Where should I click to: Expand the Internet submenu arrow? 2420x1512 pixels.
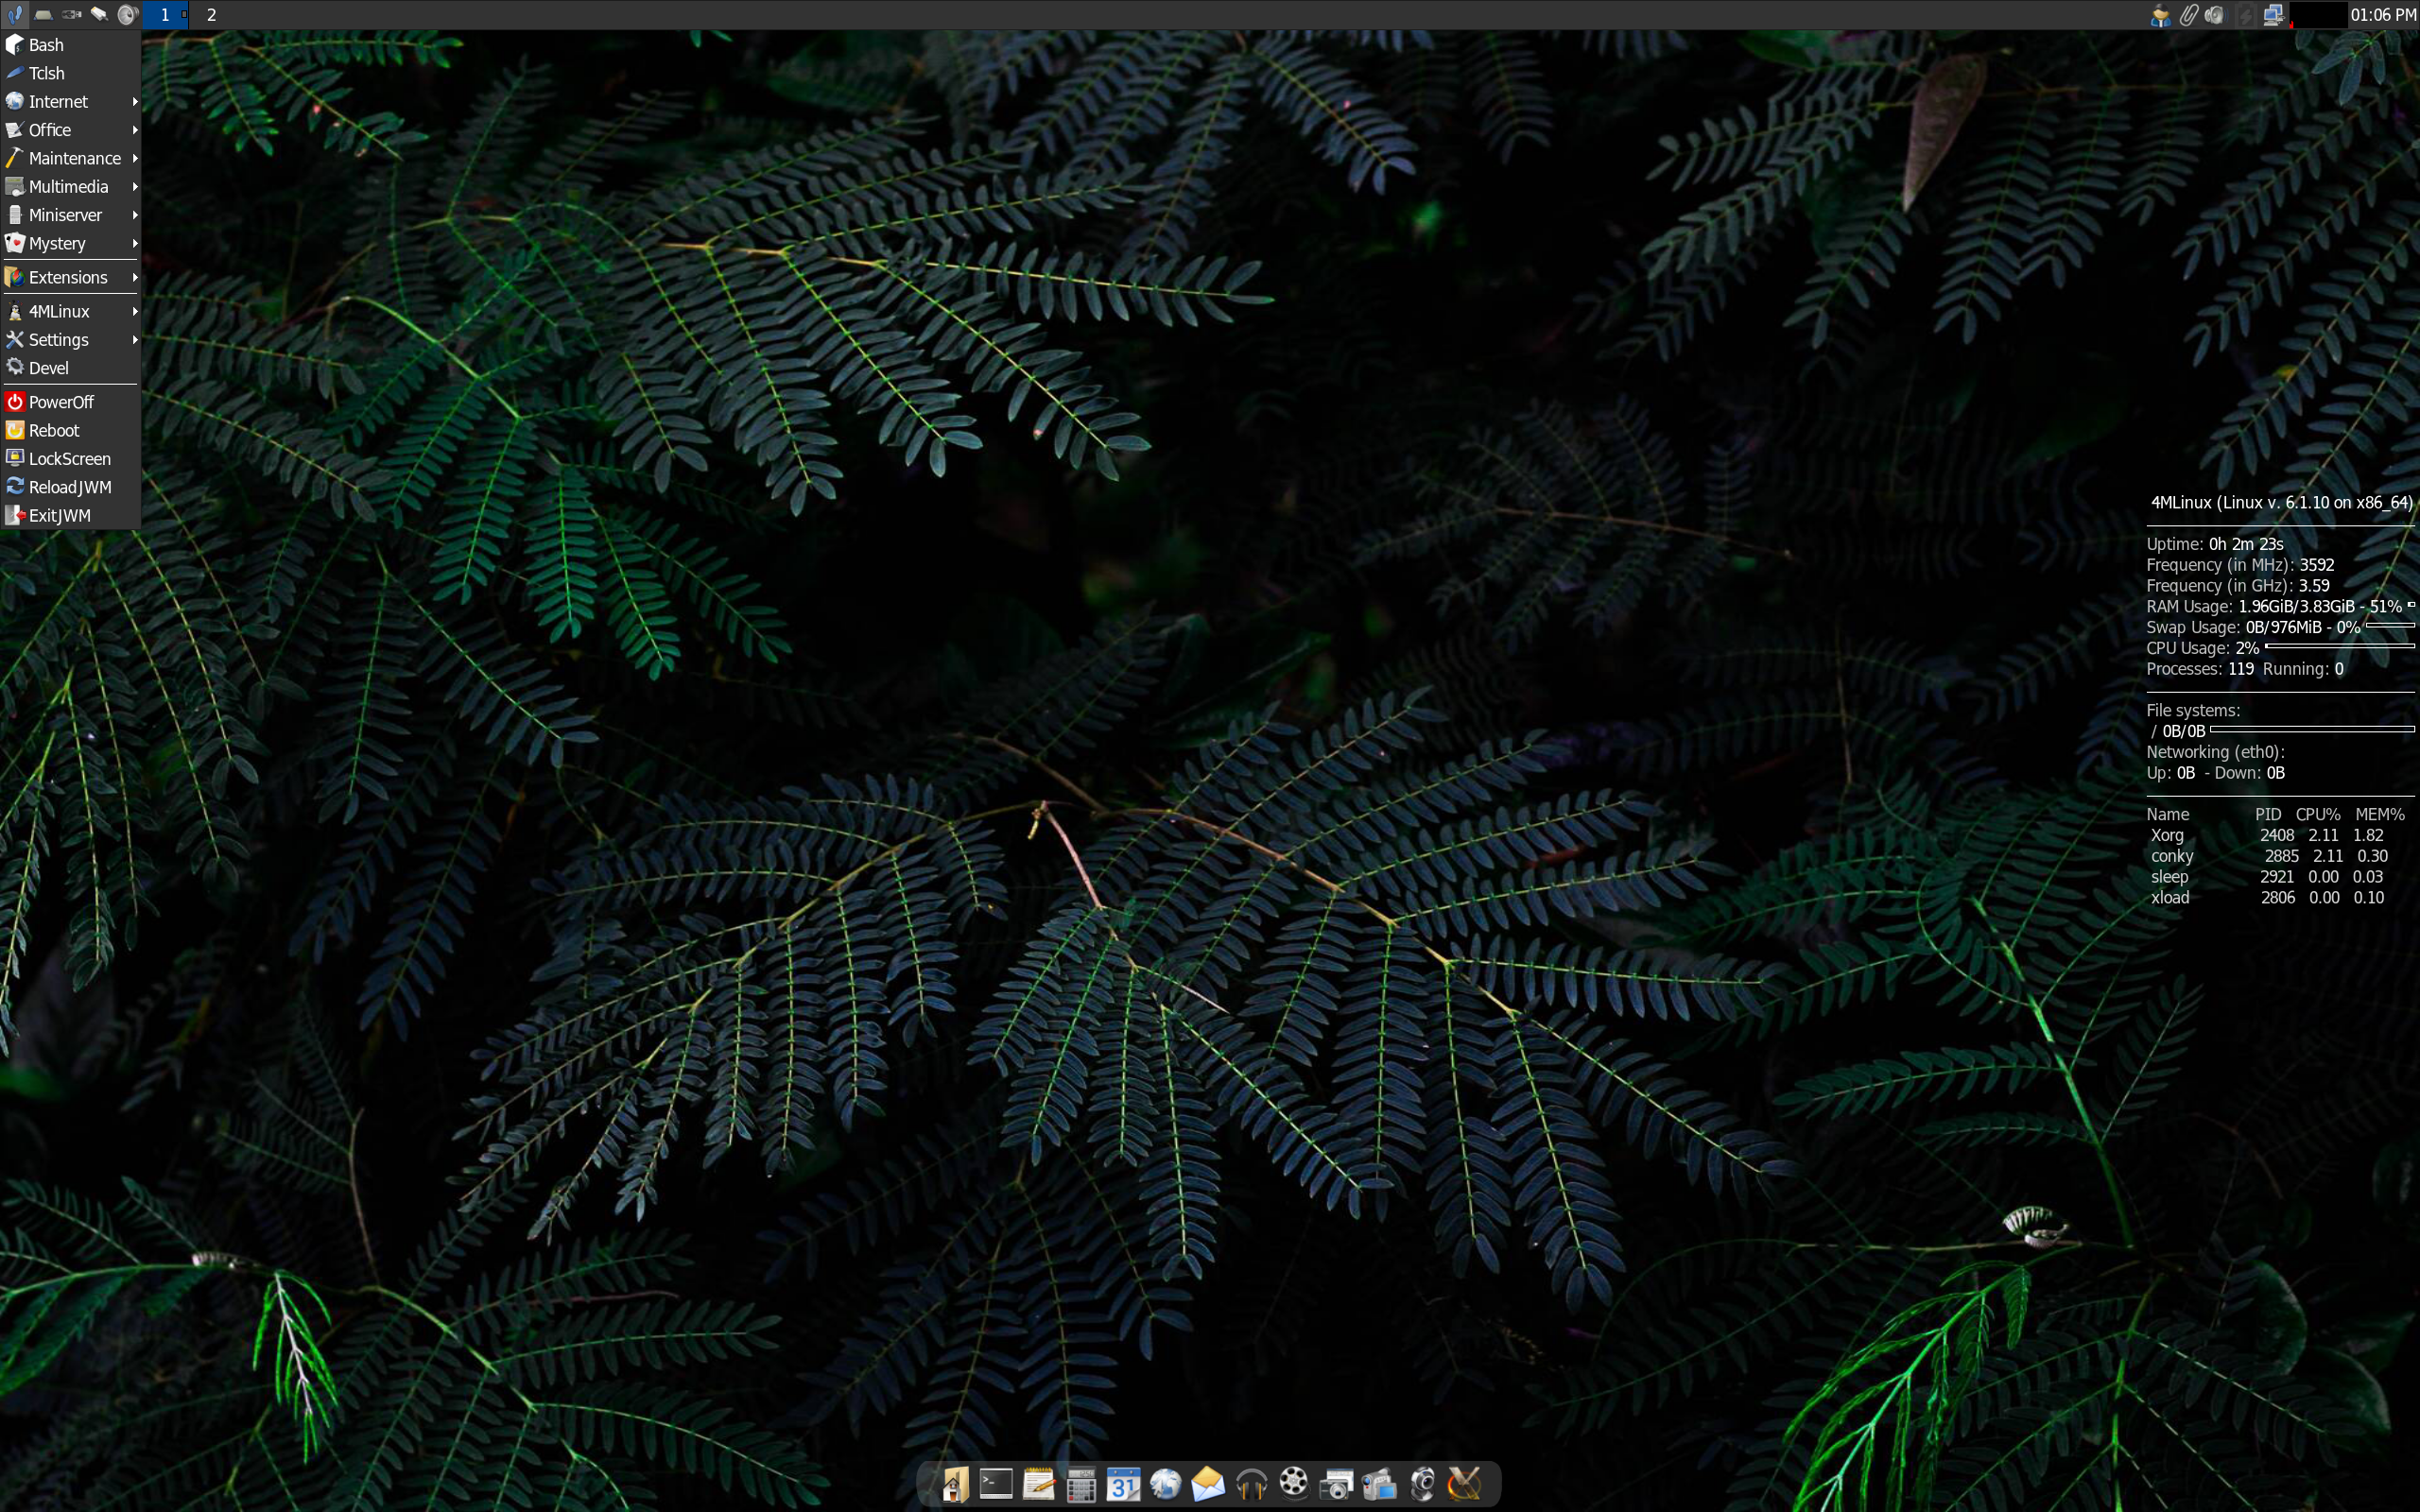(134, 101)
